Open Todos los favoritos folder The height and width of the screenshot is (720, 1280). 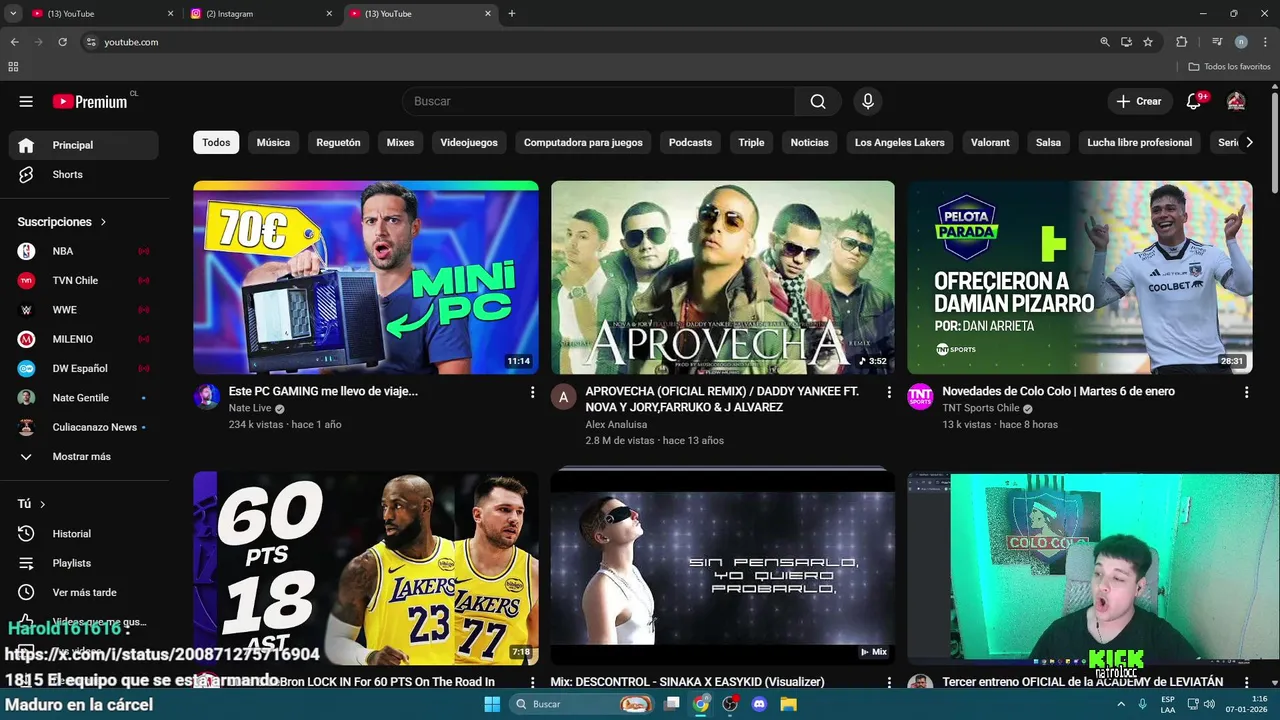pos(1229,67)
